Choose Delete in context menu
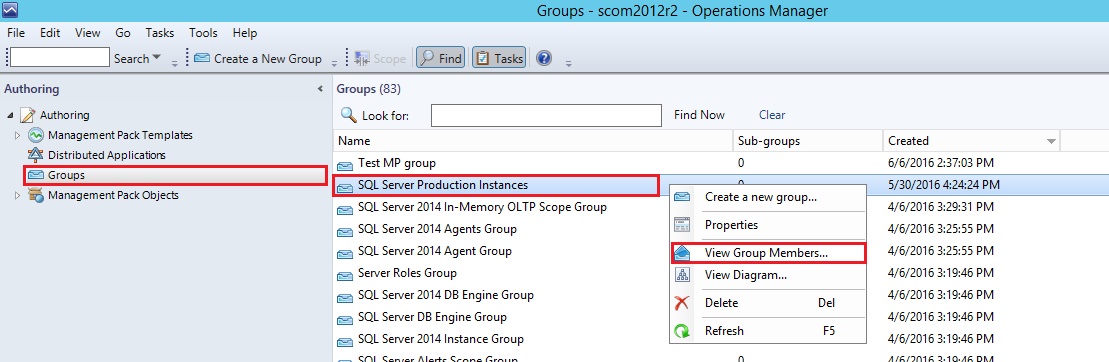 767,303
